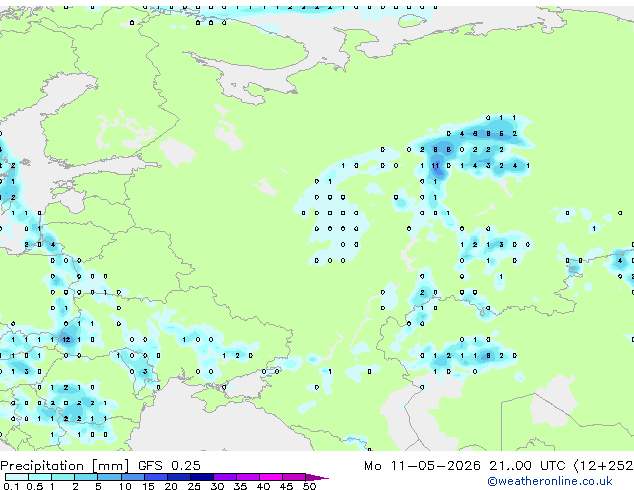This screenshot has width=634, height=490.
Task: Click the legend label '25'
Action: point(194,486)
